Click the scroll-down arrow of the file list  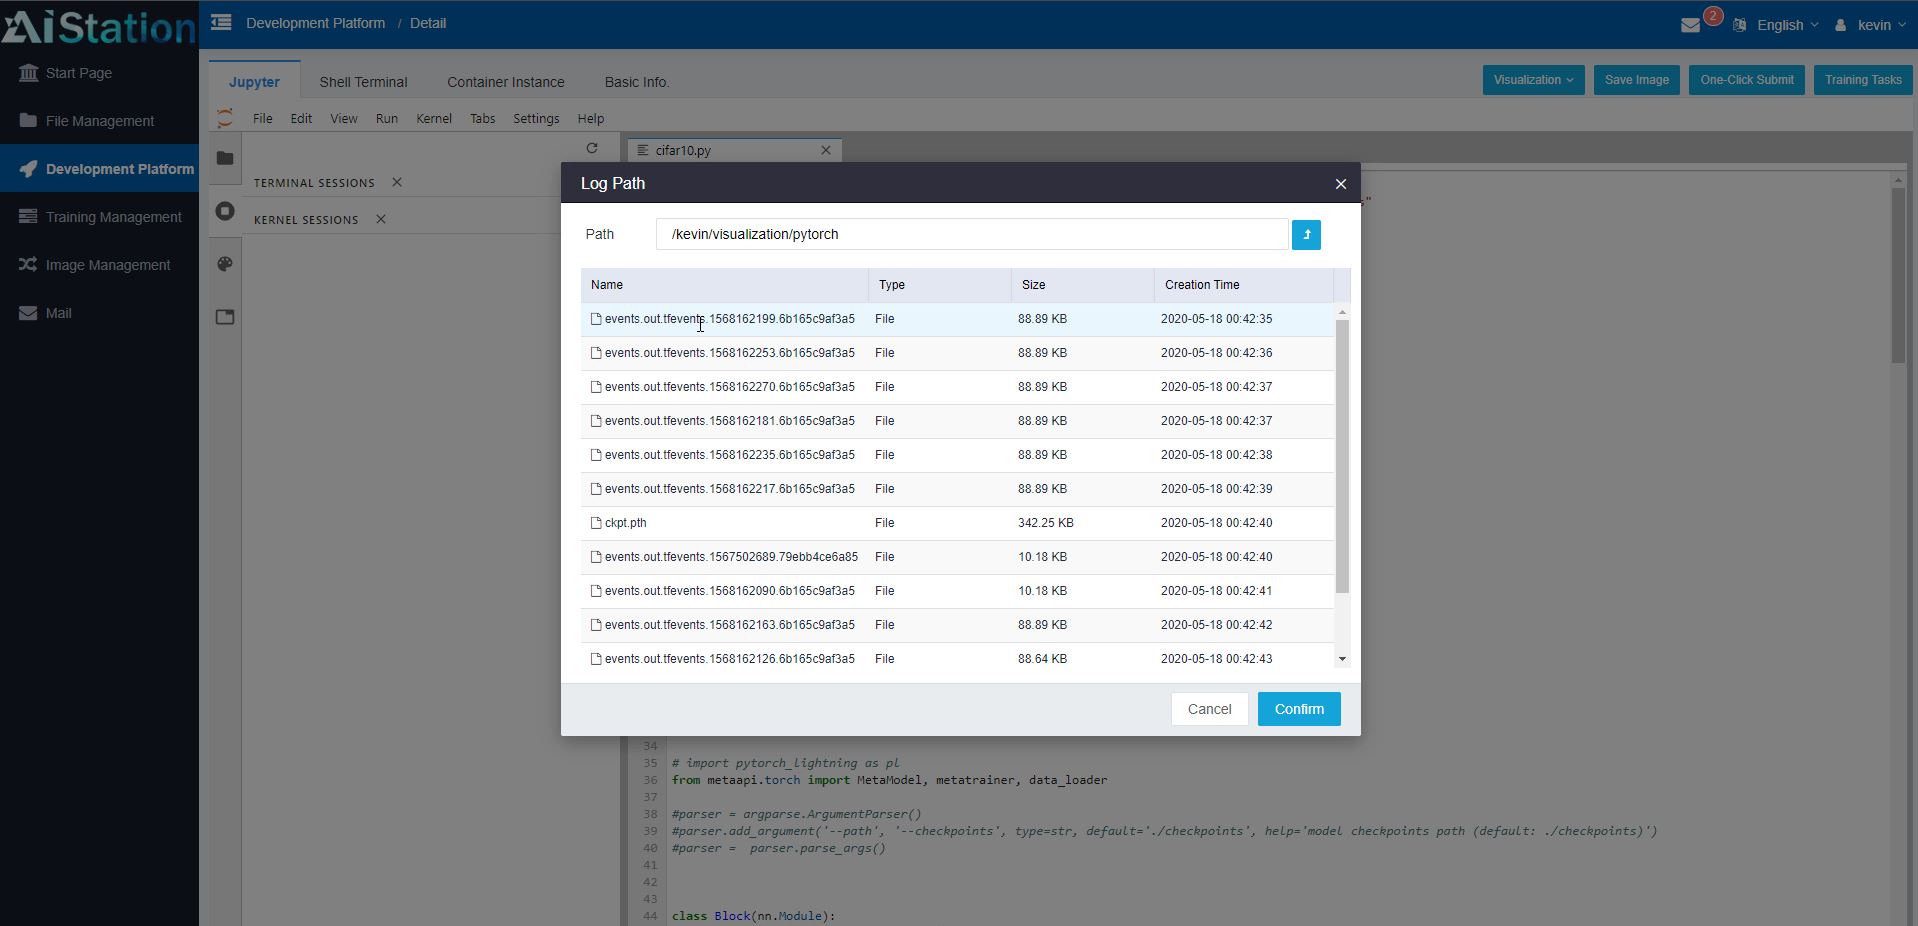1342,659
